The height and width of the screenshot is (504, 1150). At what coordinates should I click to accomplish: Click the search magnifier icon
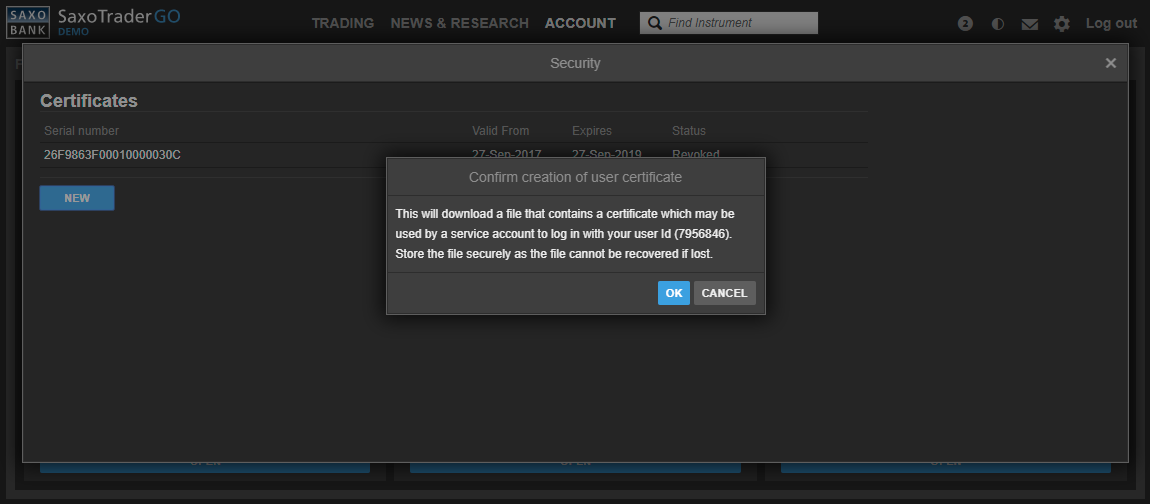pyautogui.click(x=655, y=23)
